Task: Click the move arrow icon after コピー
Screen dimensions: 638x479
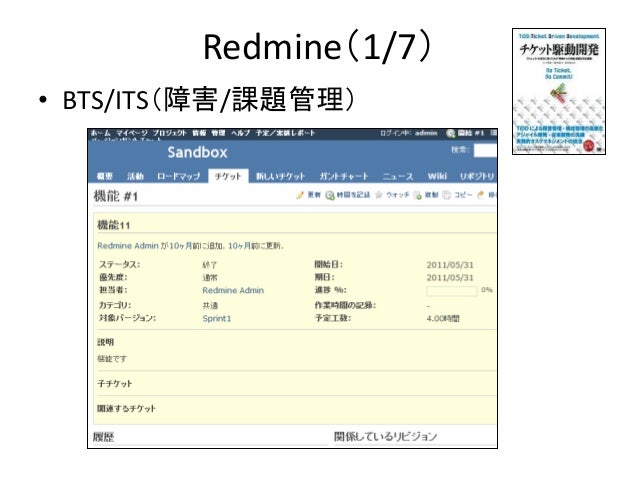Action: [x=481, y=195]
